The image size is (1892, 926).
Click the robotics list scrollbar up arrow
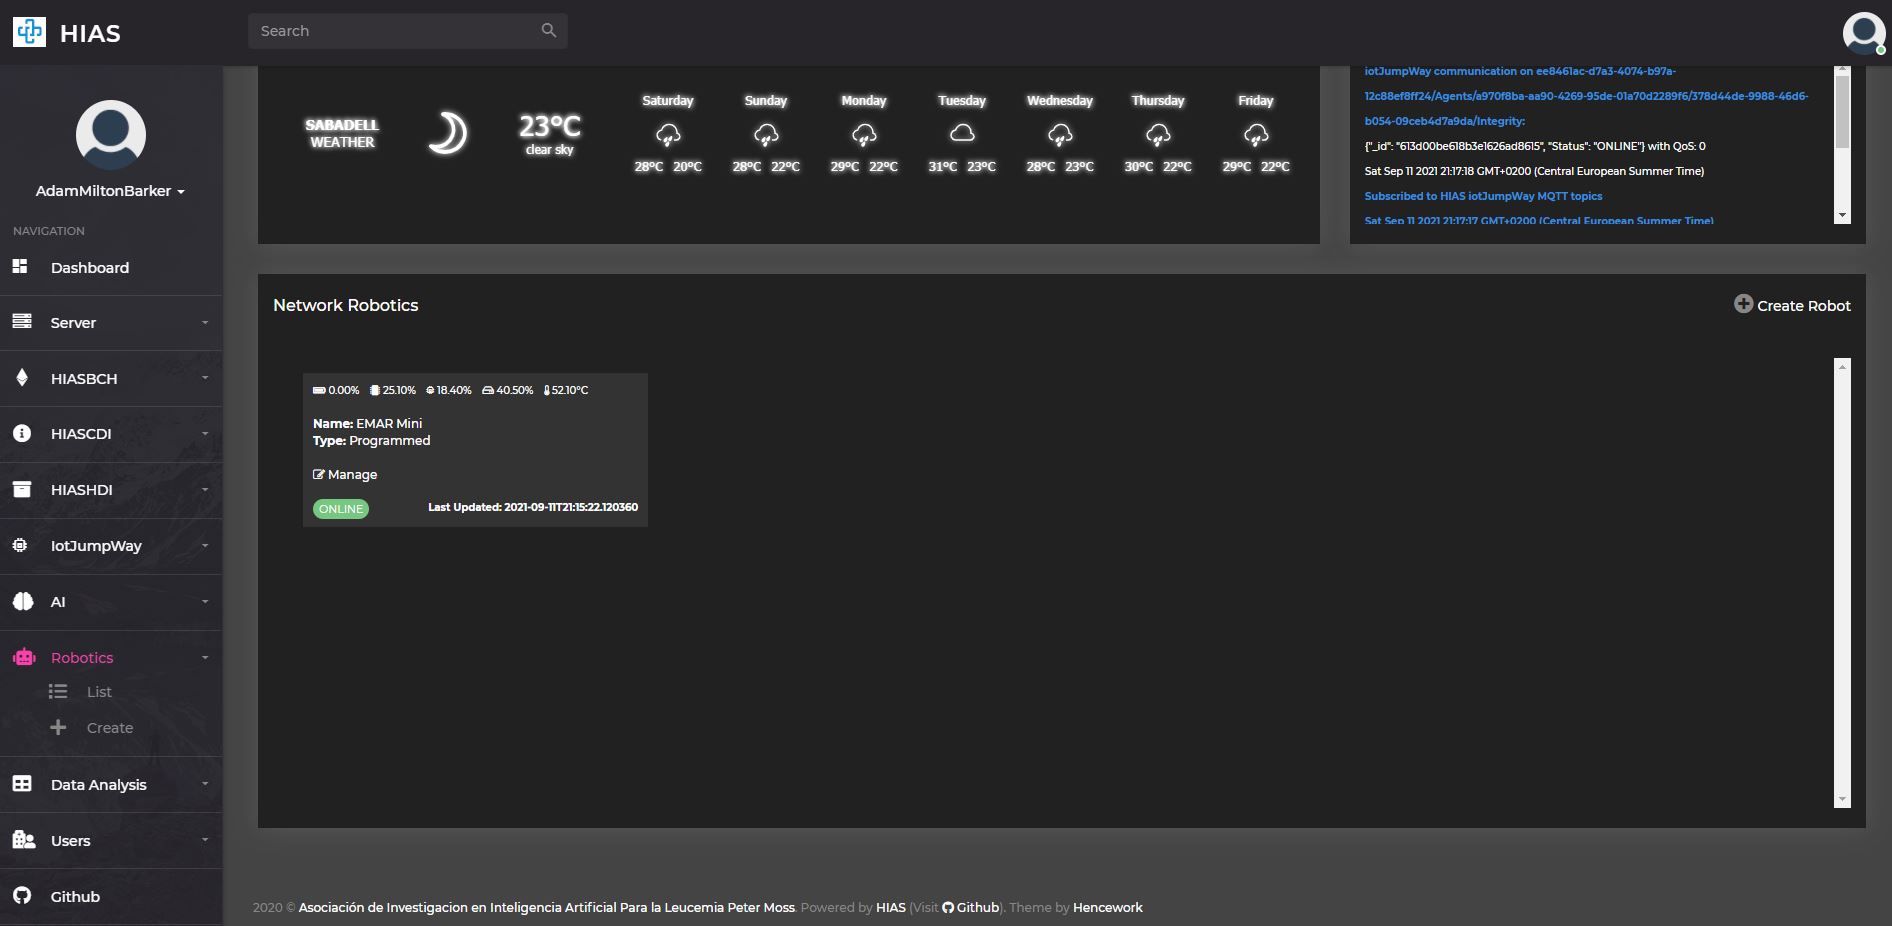click(1842, 366)
